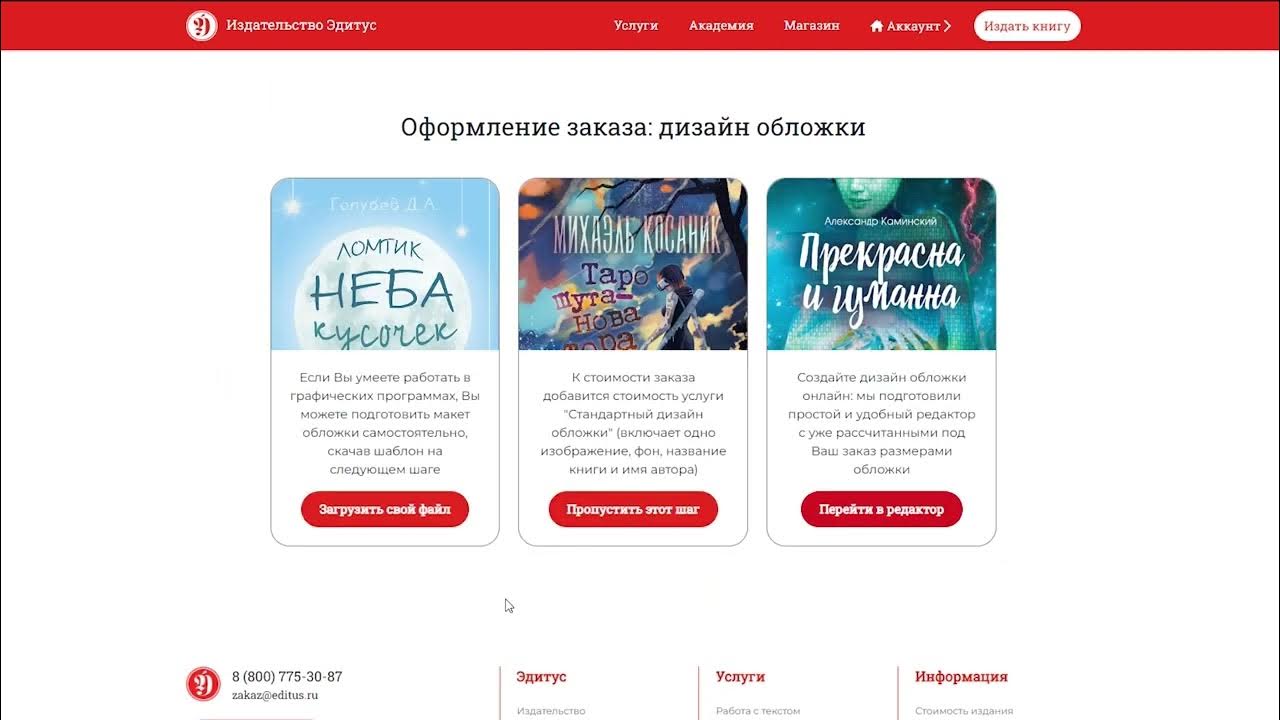Open the Работа с текстом footer link
This screenshot has width=1280, height=720.
point(758,711)
